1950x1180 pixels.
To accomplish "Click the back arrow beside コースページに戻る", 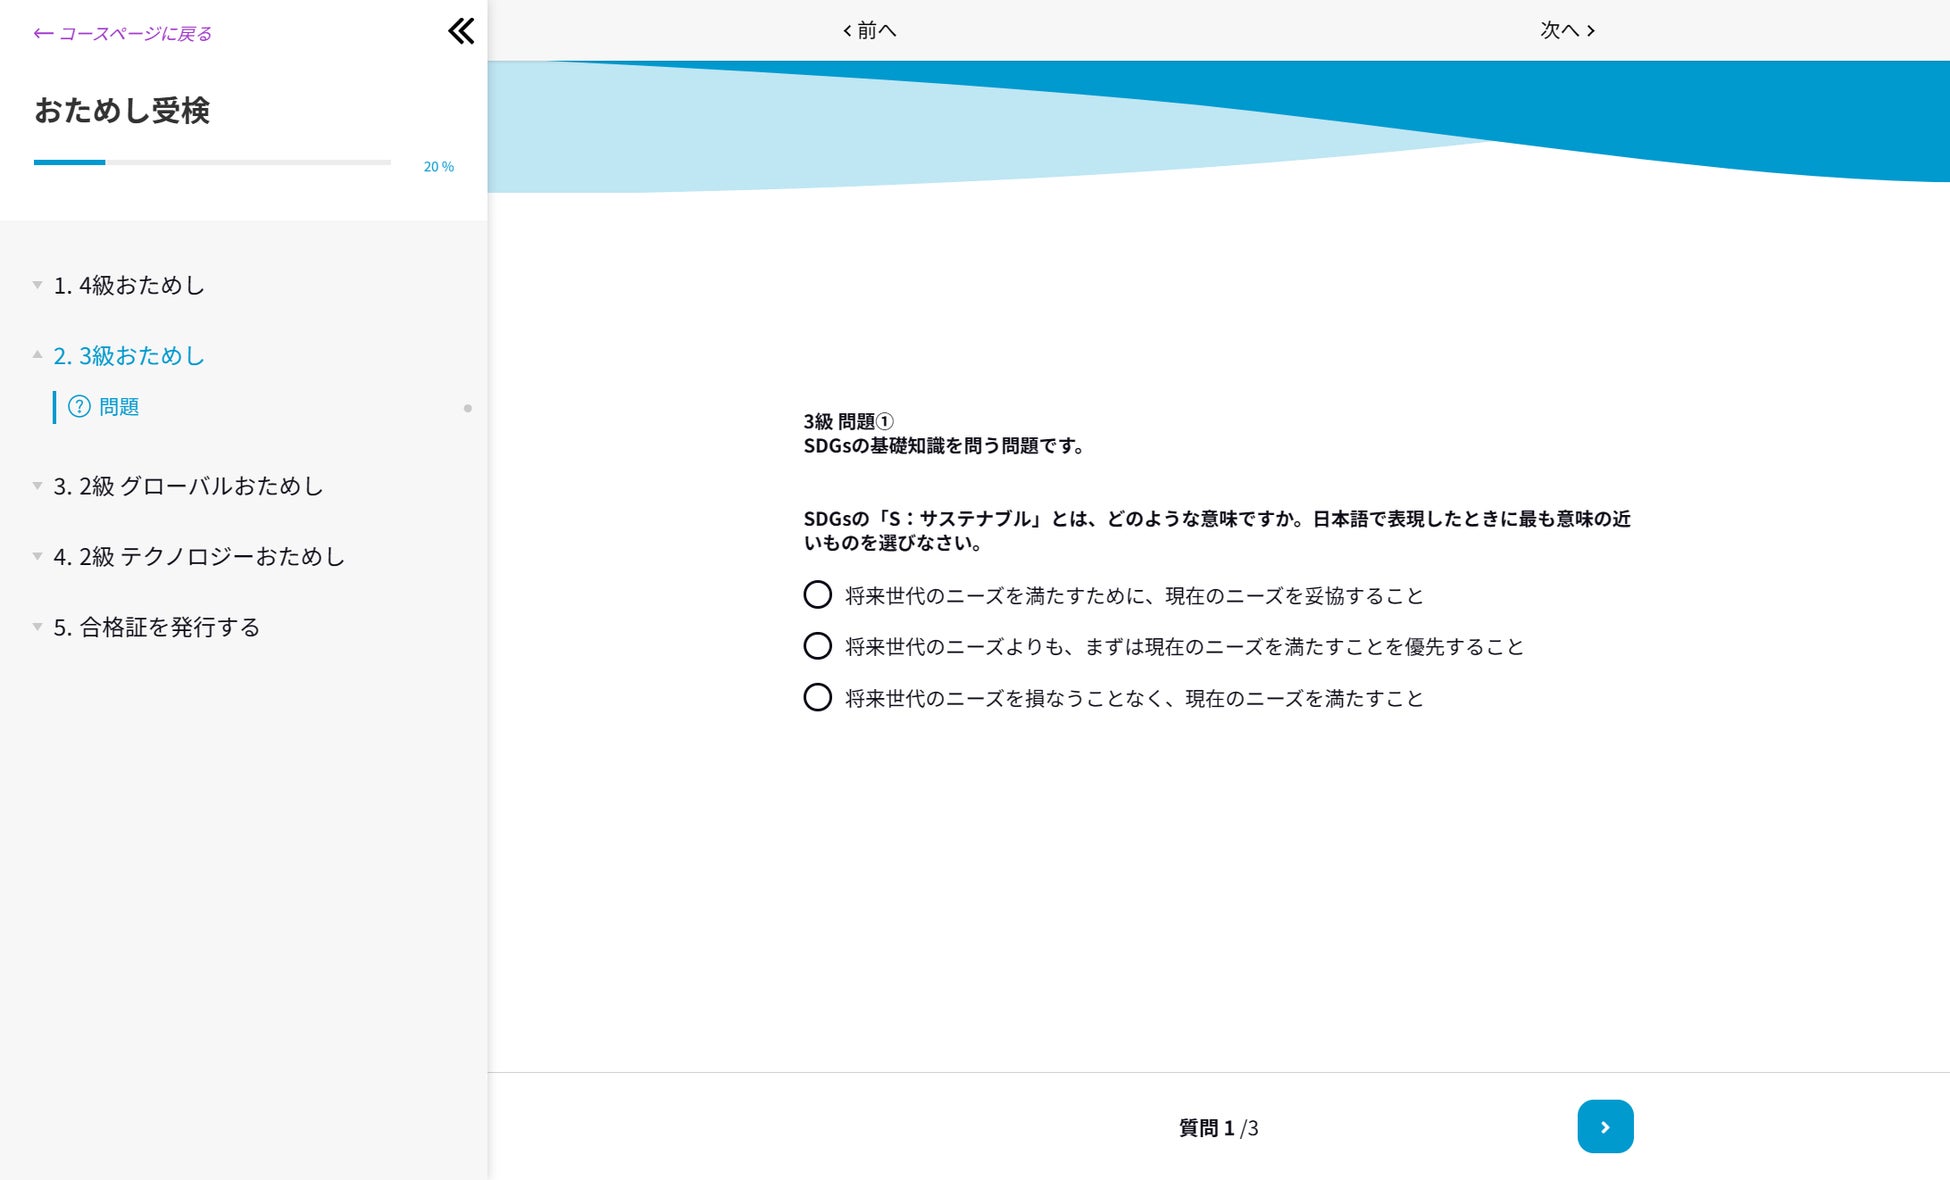I will (41, 32).
